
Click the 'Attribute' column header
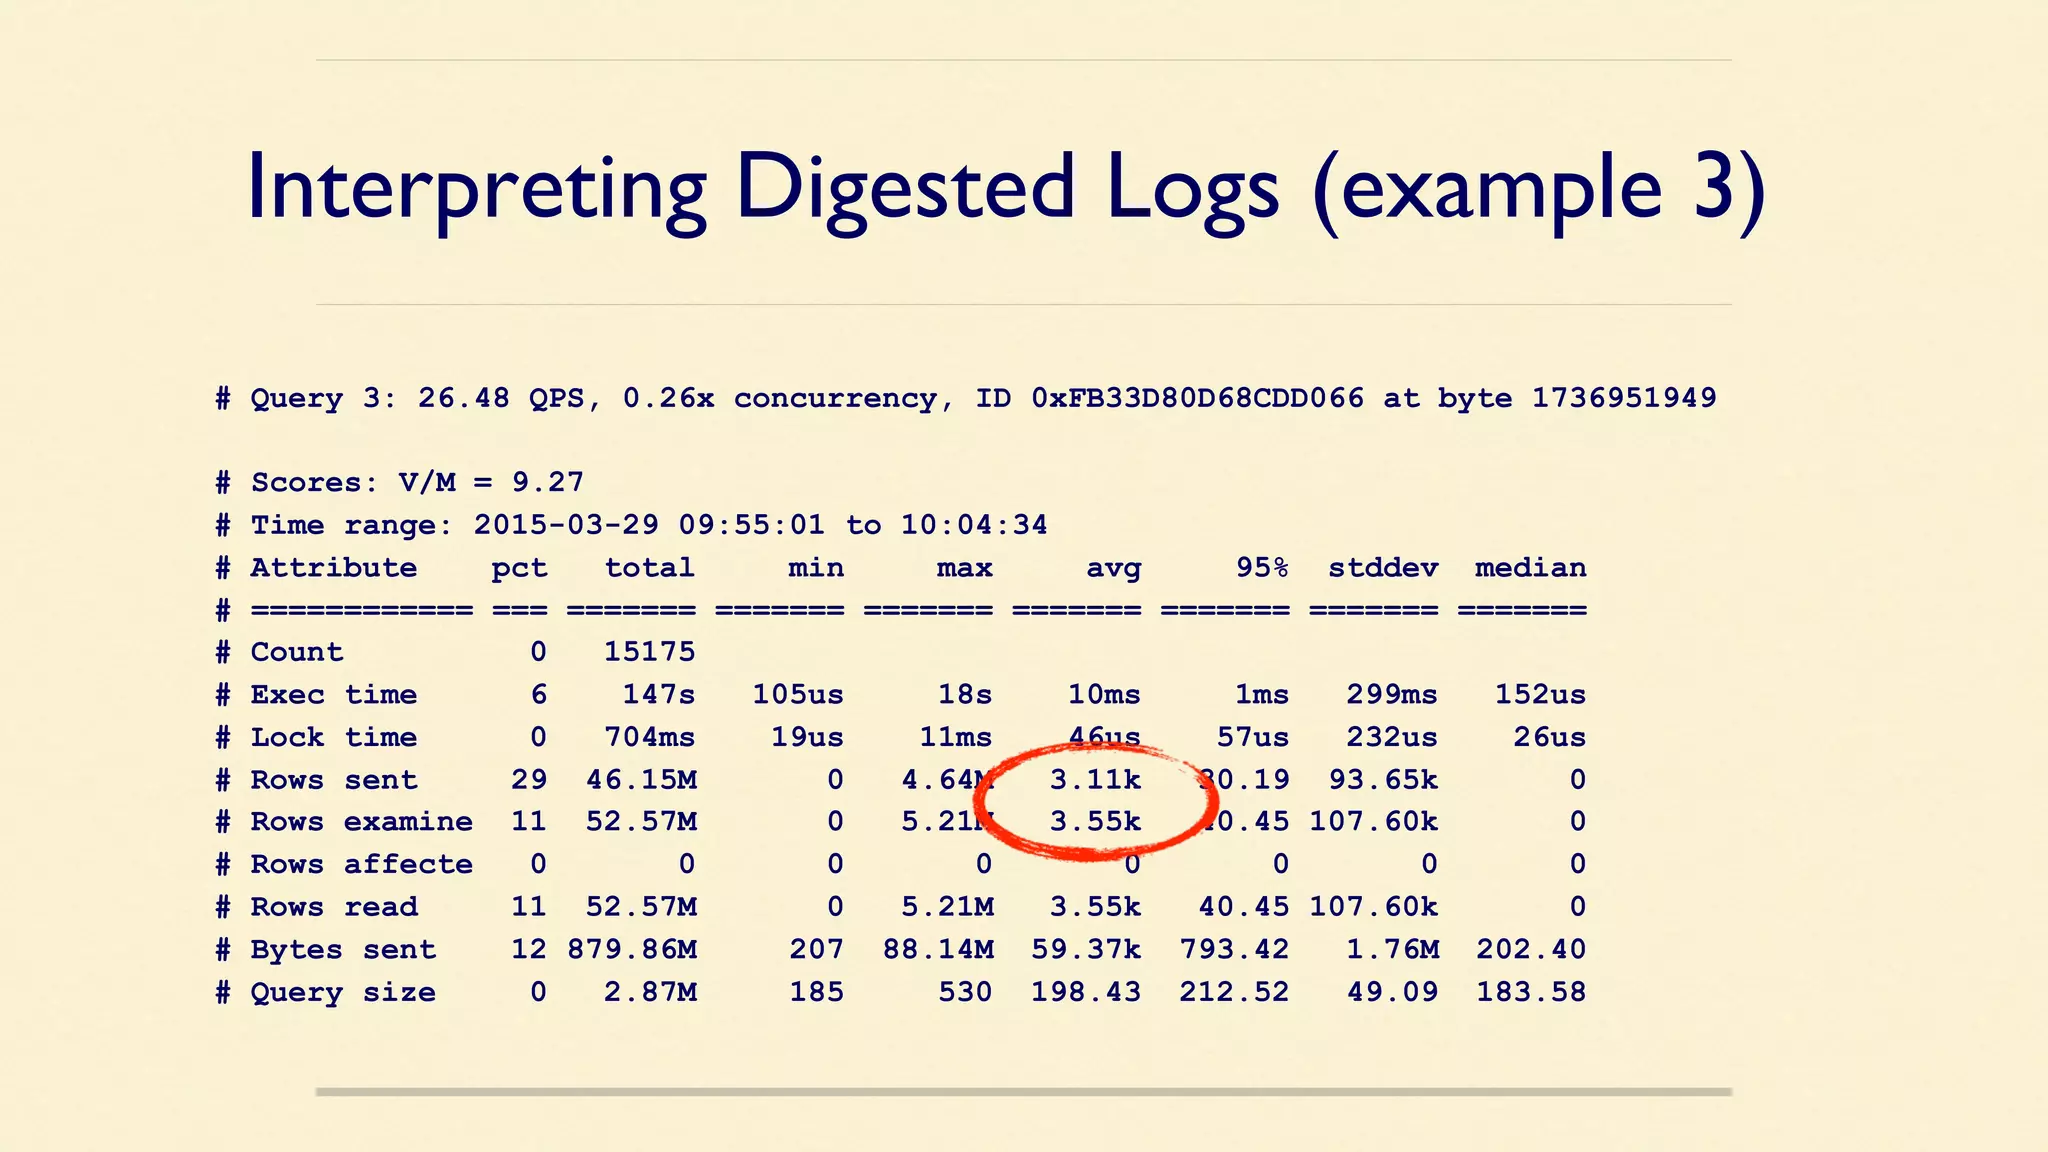pos(333,568)
